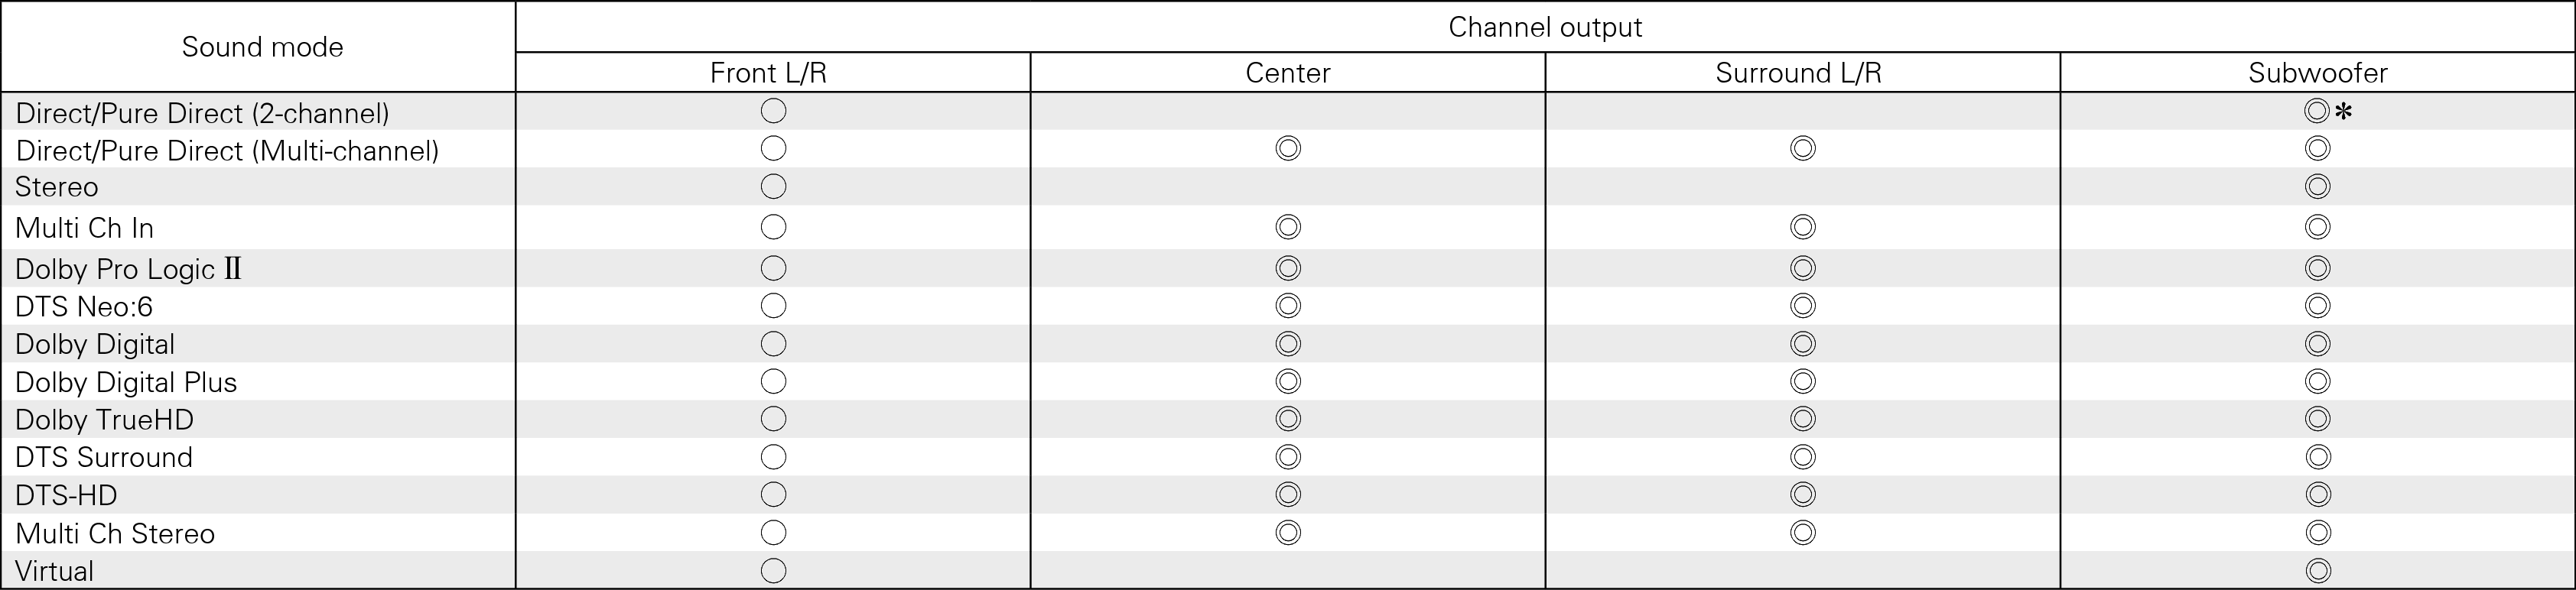Click the Dolby Digital Plus Surround L/R circle

(1803, 382)
